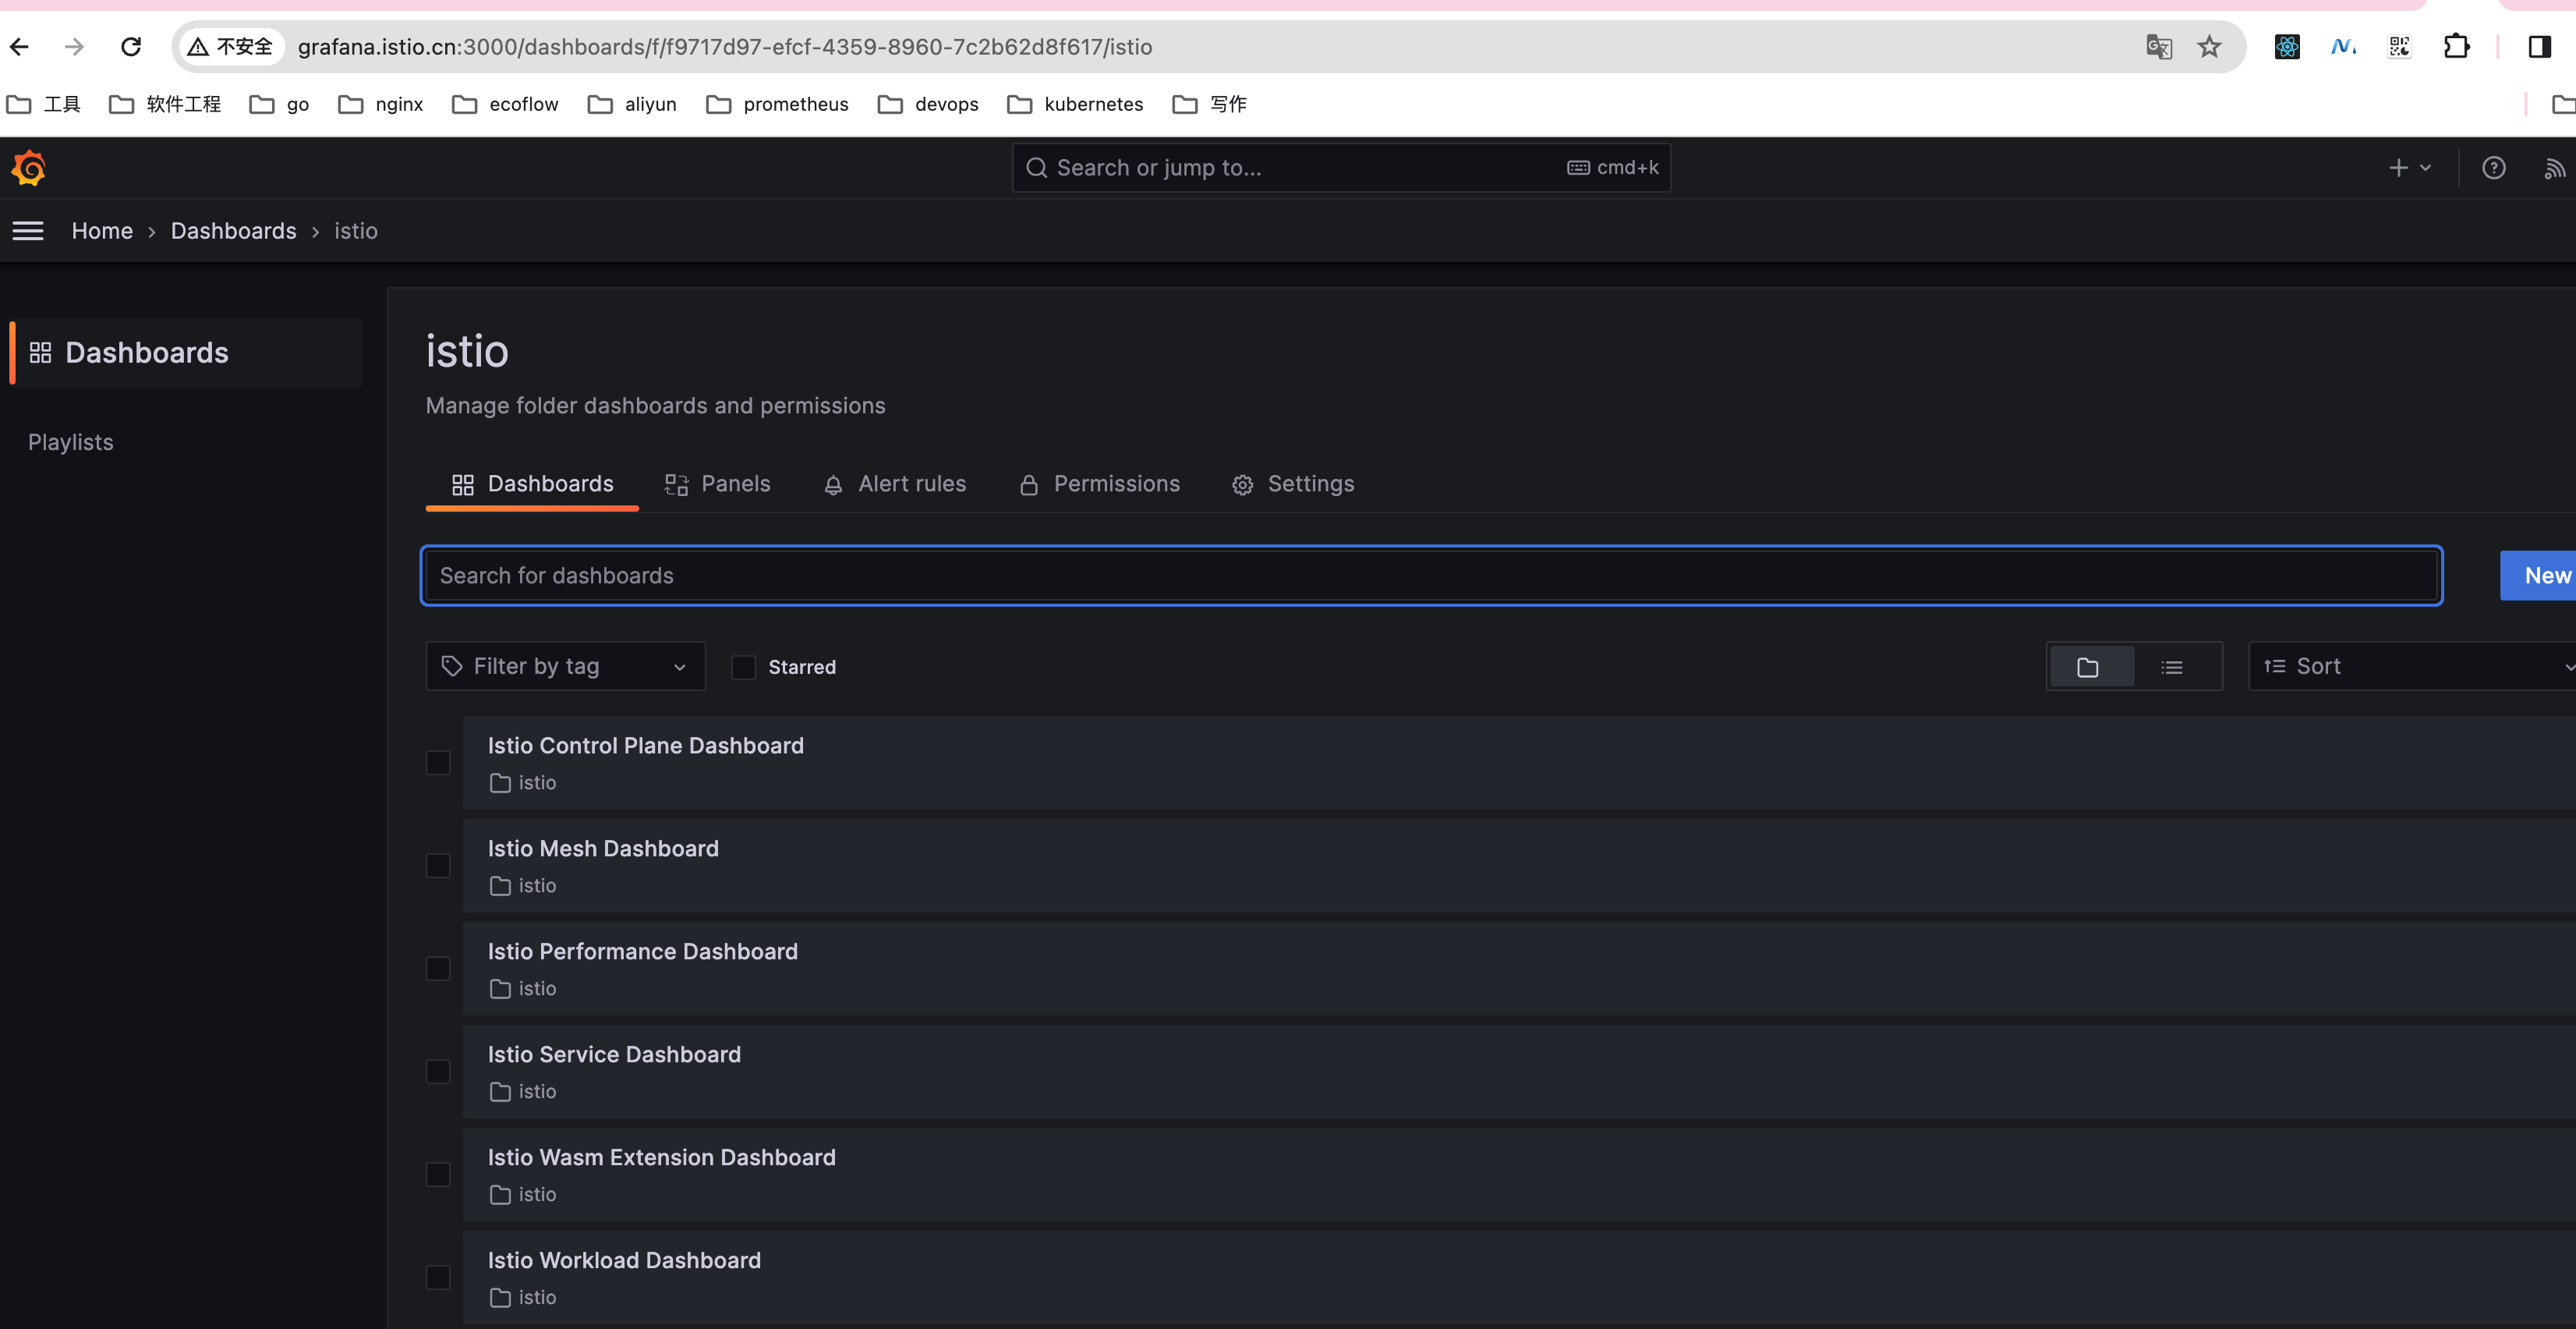Open browser extensions puzzle icon
2576x1329 pixels.
point(2456,47)
